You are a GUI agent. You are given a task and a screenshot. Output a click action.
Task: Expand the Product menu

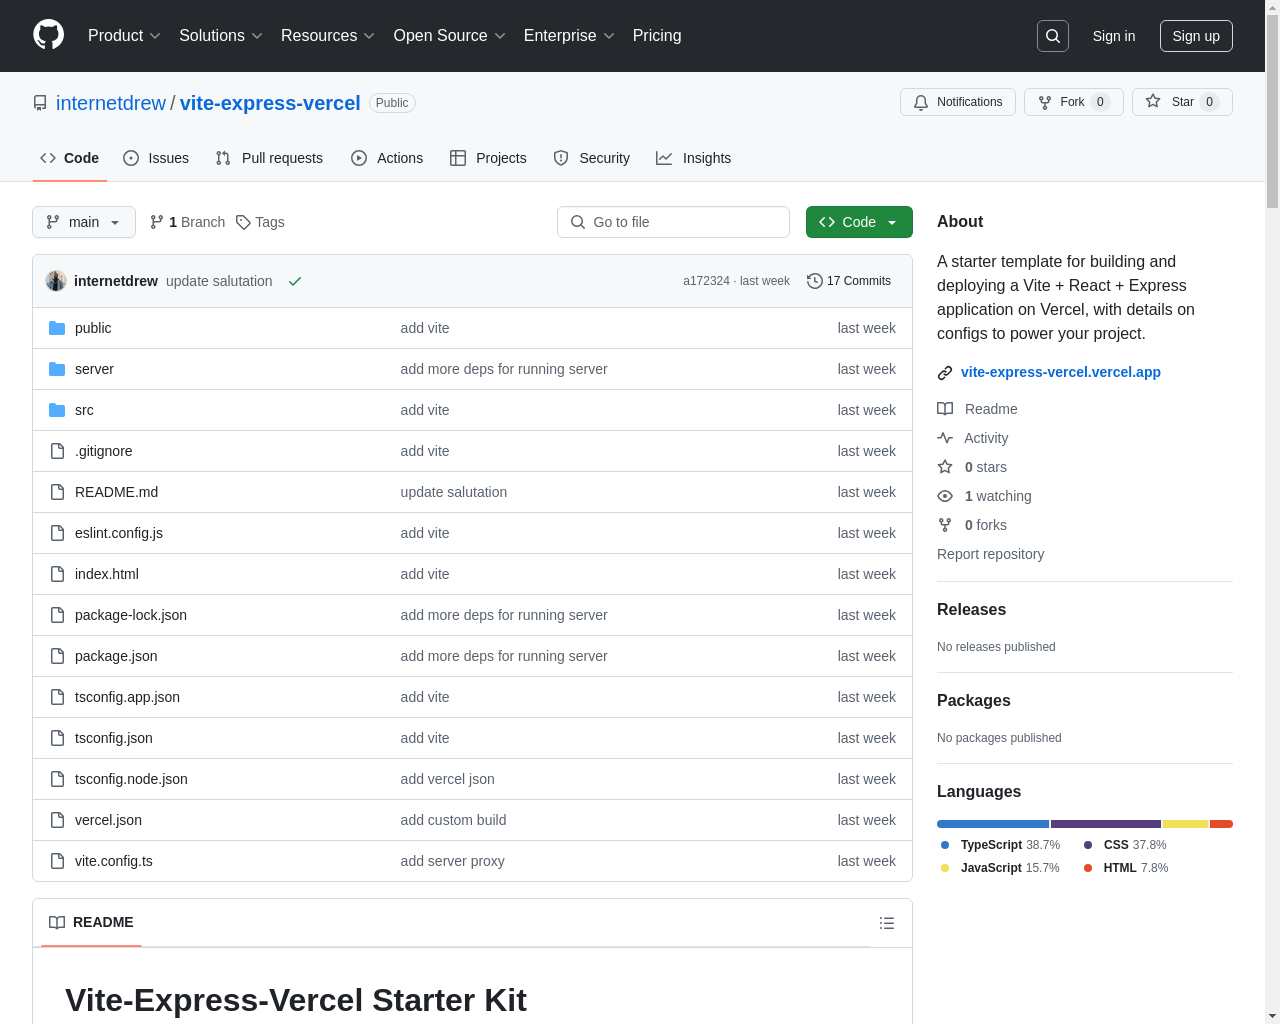pyautogui.click(x=124, y=36)
